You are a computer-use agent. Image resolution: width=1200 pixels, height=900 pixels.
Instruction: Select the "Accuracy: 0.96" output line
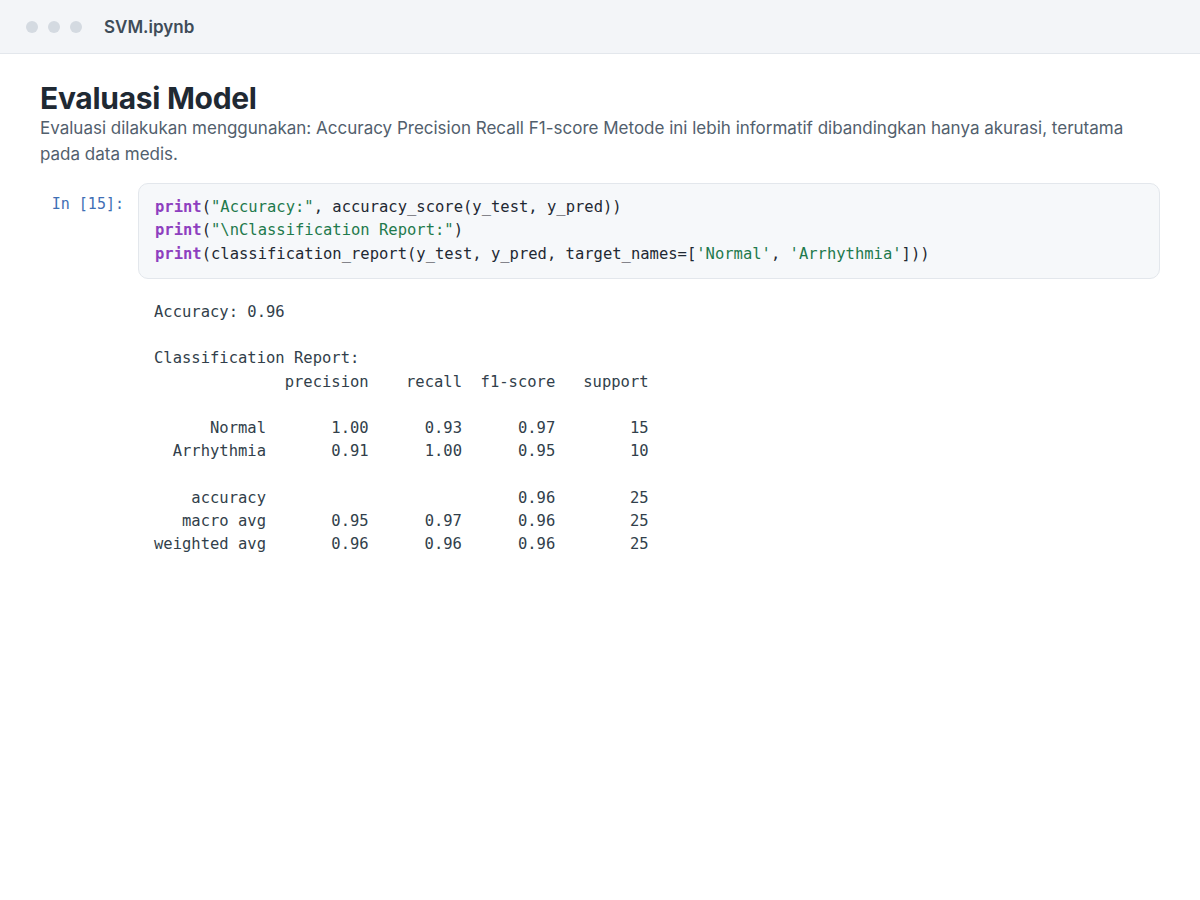click(219, 312)
